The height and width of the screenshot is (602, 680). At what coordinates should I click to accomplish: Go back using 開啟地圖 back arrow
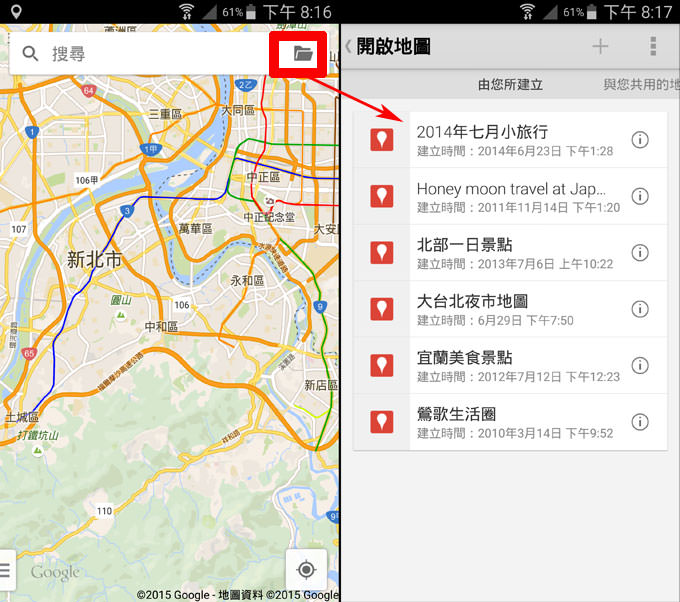348,46
